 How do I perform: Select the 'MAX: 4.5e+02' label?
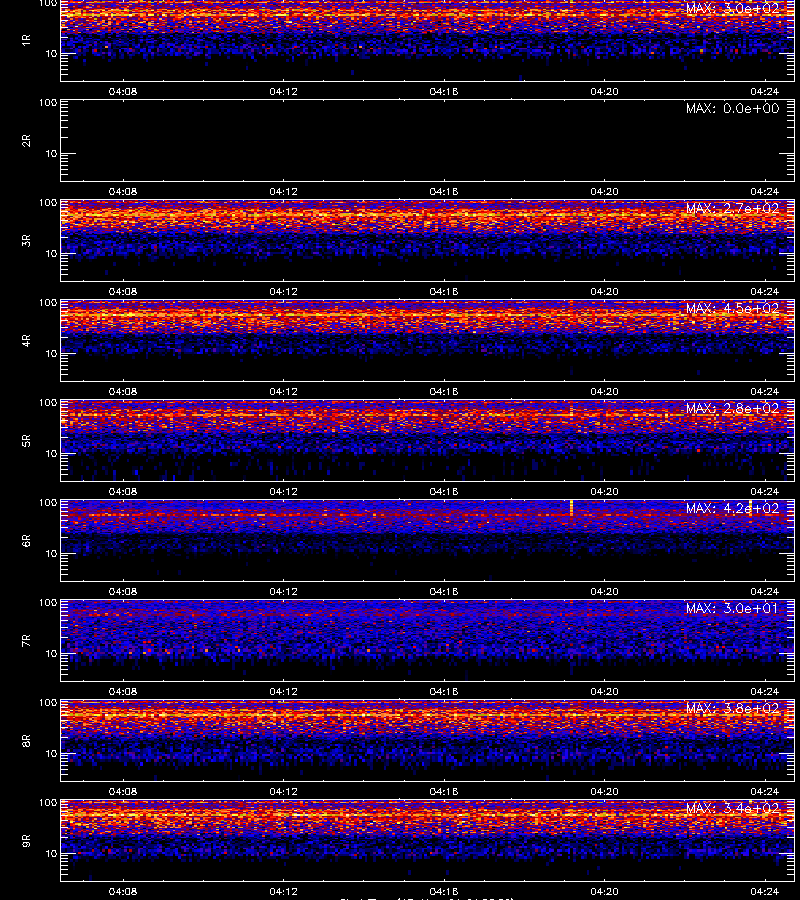732,308
